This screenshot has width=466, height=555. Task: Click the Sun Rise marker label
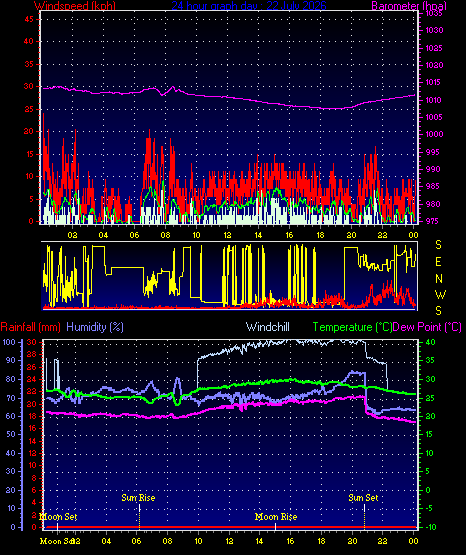point(138,498)
